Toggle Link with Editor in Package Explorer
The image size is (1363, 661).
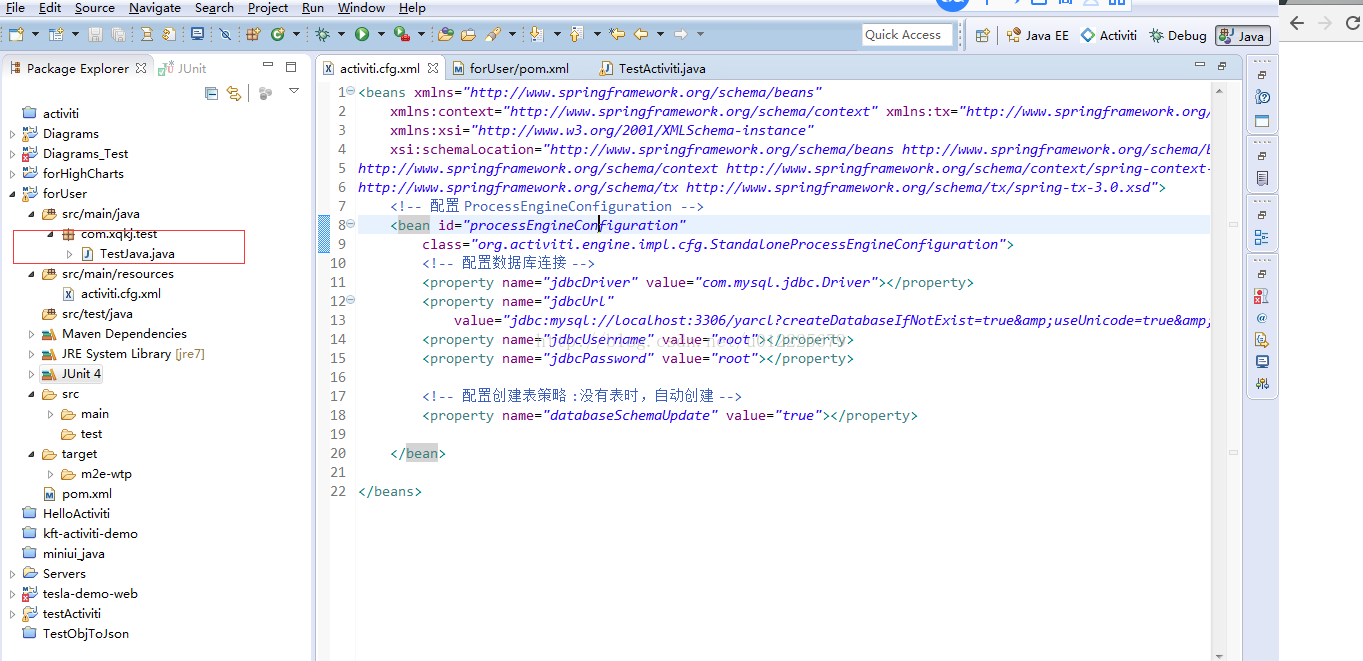pyautogui.click(x=234, y=93)
